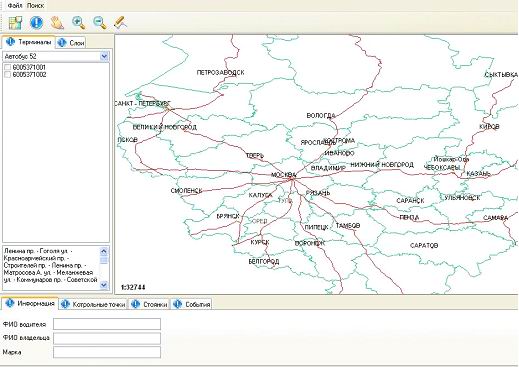The width and height of the screenshot is (519, 367).
Task: Click route description scroll up arrow
Action: click(104, 251)
